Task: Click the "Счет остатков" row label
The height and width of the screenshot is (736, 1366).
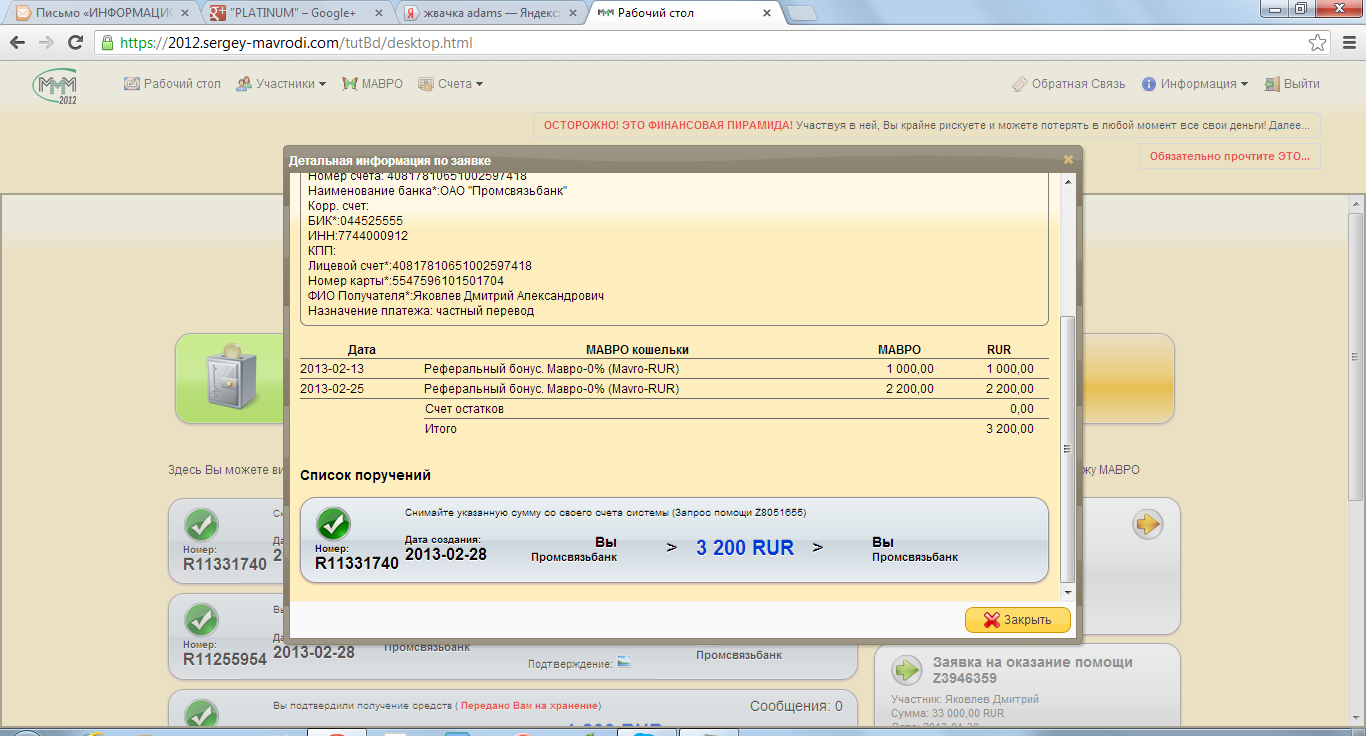Action: coord(464,409)
